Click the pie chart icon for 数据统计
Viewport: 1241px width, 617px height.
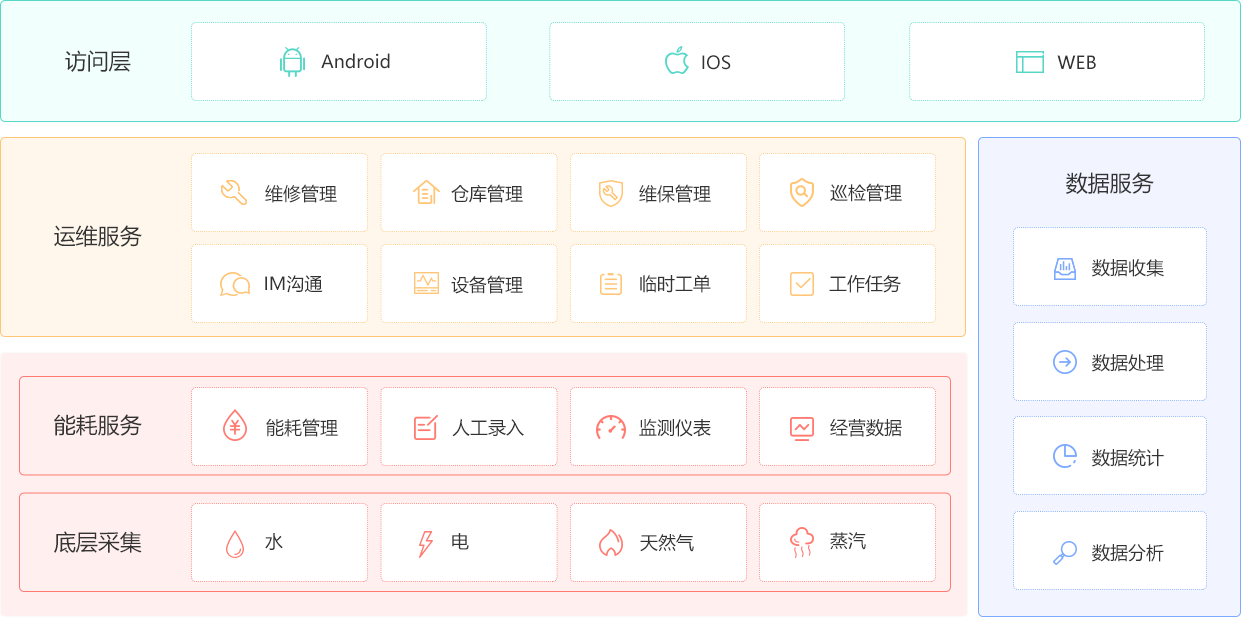1065,457
